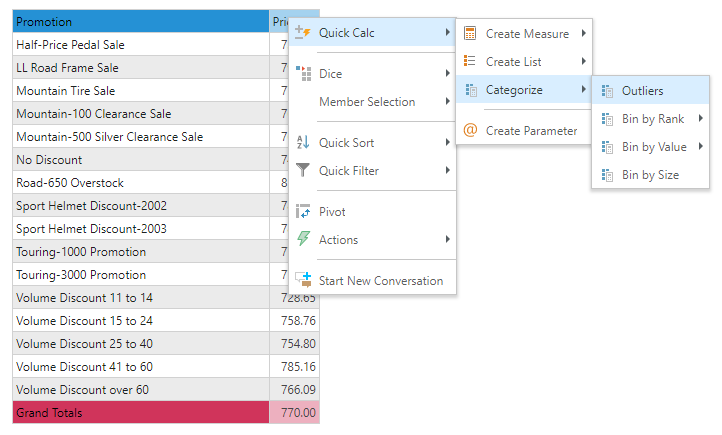Click the Quick Filter funnel icon

click(304, 171)
